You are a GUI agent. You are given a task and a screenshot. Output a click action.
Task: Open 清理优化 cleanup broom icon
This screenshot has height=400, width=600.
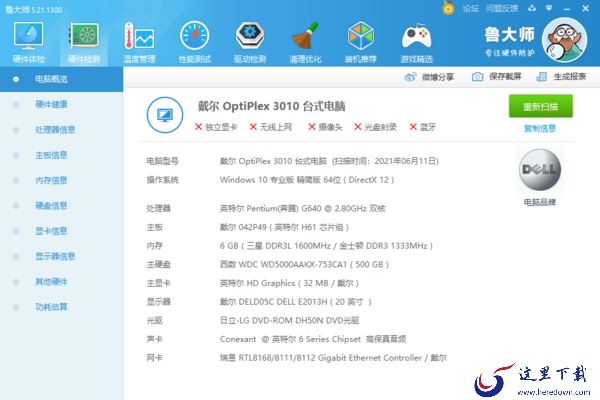point(305,42)
